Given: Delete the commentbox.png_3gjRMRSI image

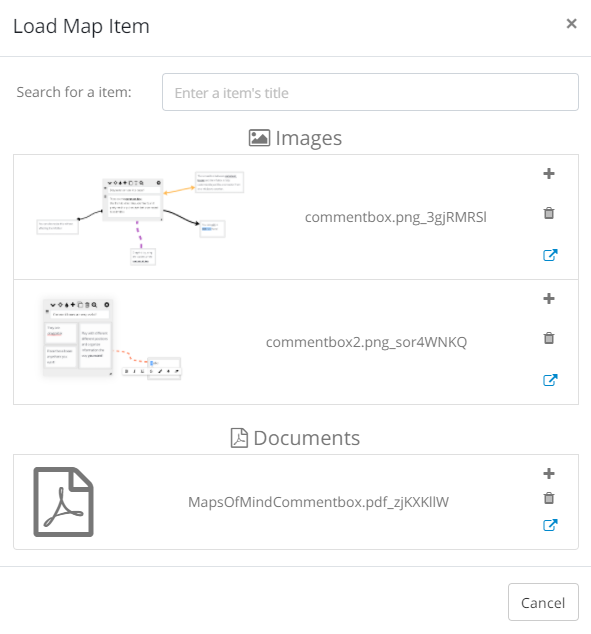Looking at the screenshot, I should [x=549, y=213].
